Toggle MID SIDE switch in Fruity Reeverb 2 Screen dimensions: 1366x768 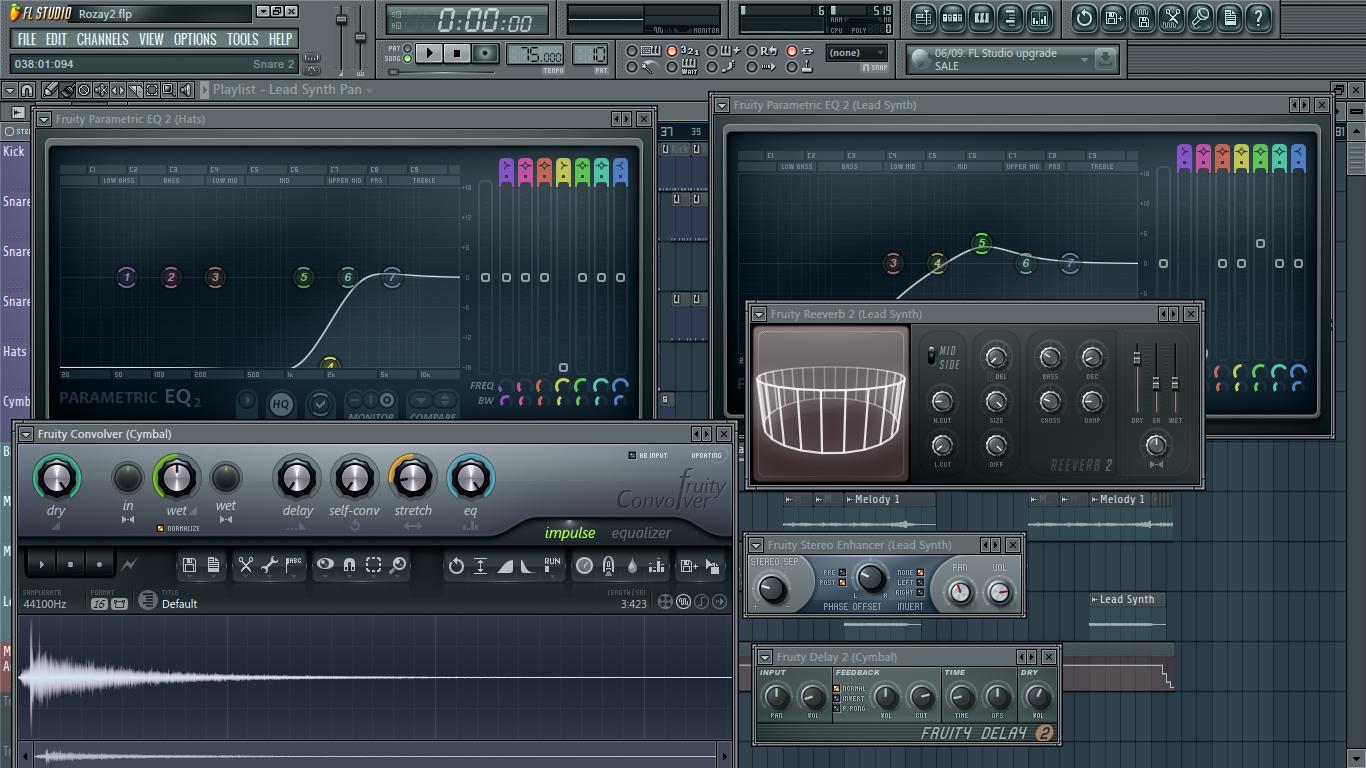click(932, 355)
